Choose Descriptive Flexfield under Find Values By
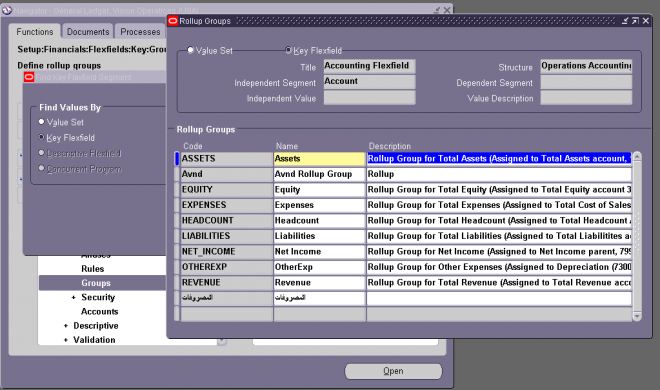 tap(41, 153)
